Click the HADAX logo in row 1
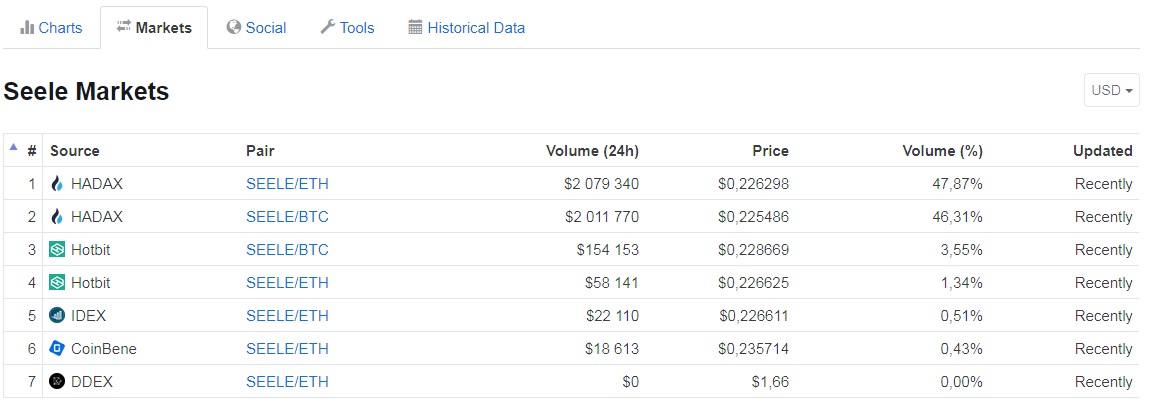 click(x=57, y=184)
